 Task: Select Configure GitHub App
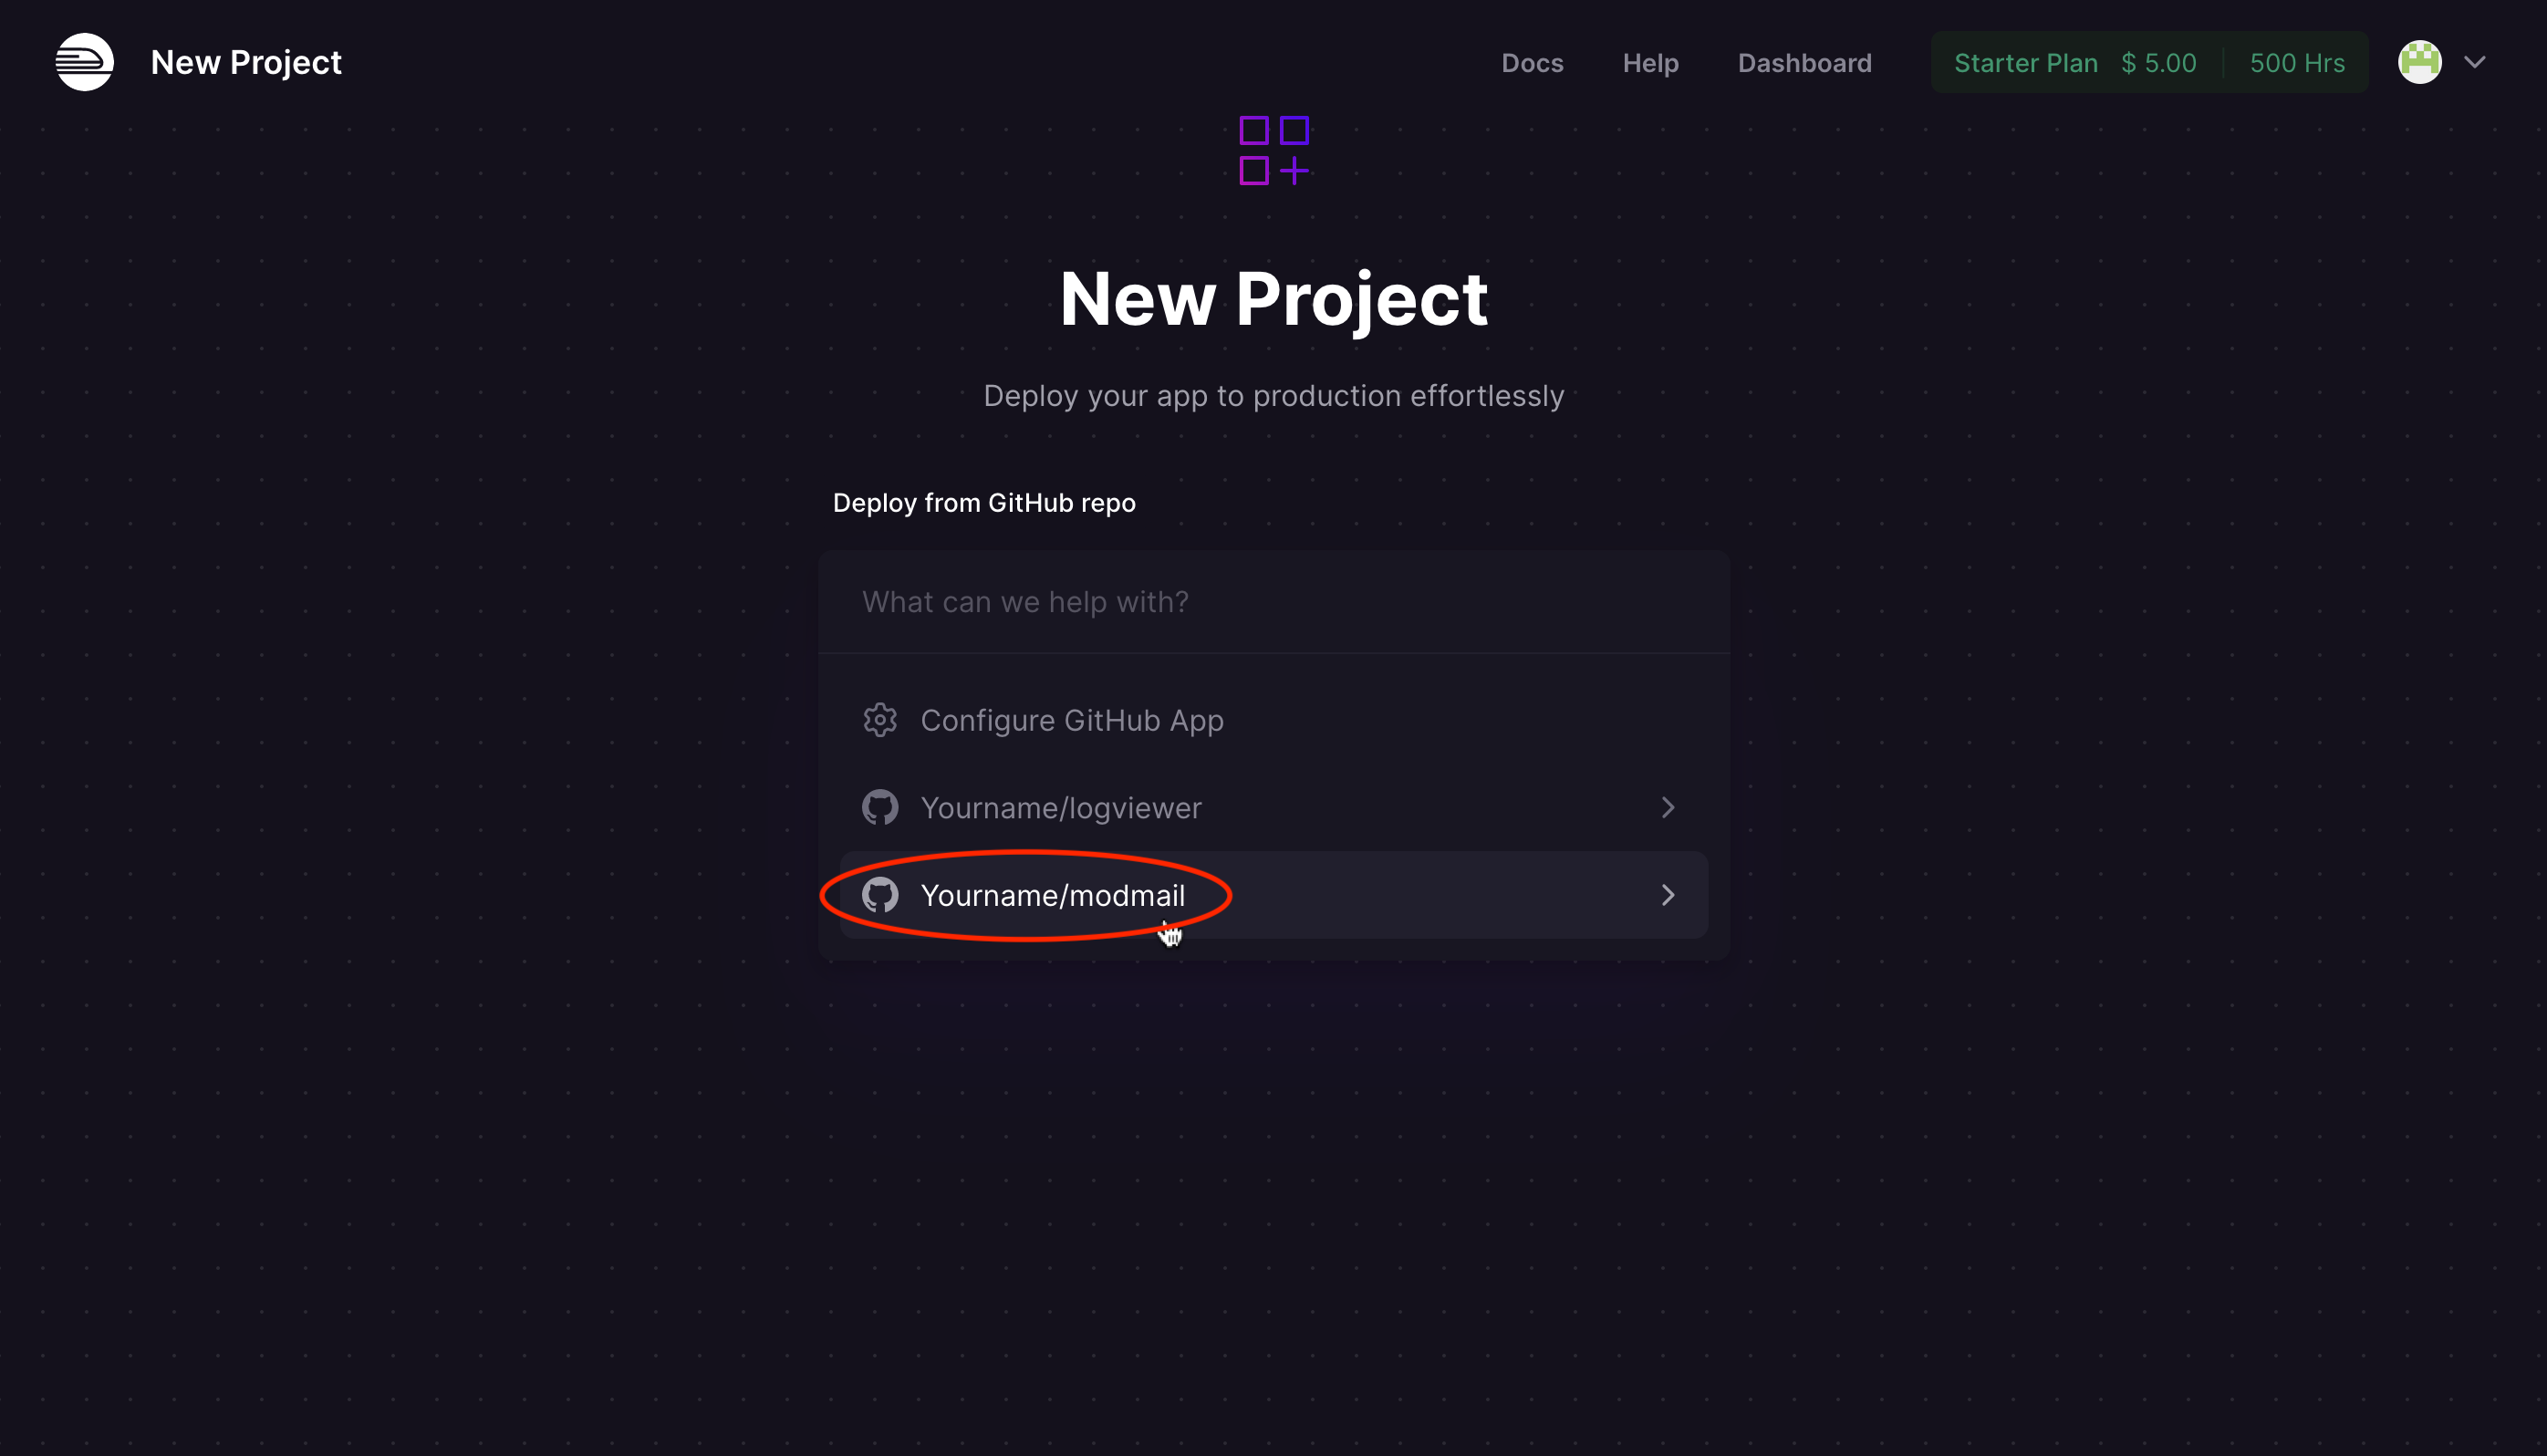[x=1071, y=719]
